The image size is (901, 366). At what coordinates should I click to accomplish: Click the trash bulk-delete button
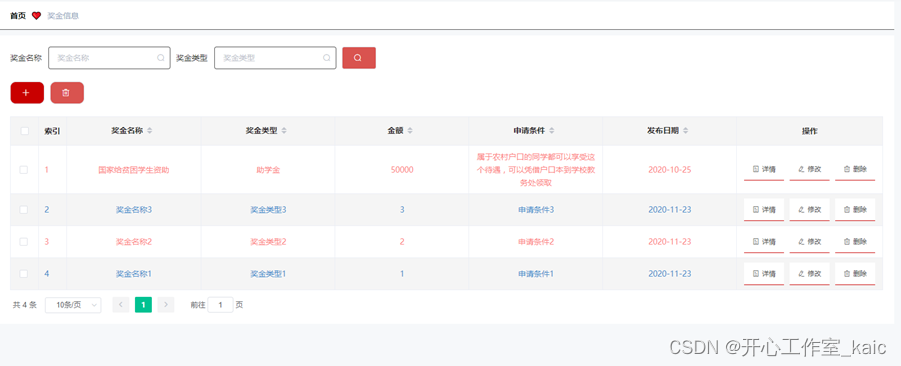point(67,93)
